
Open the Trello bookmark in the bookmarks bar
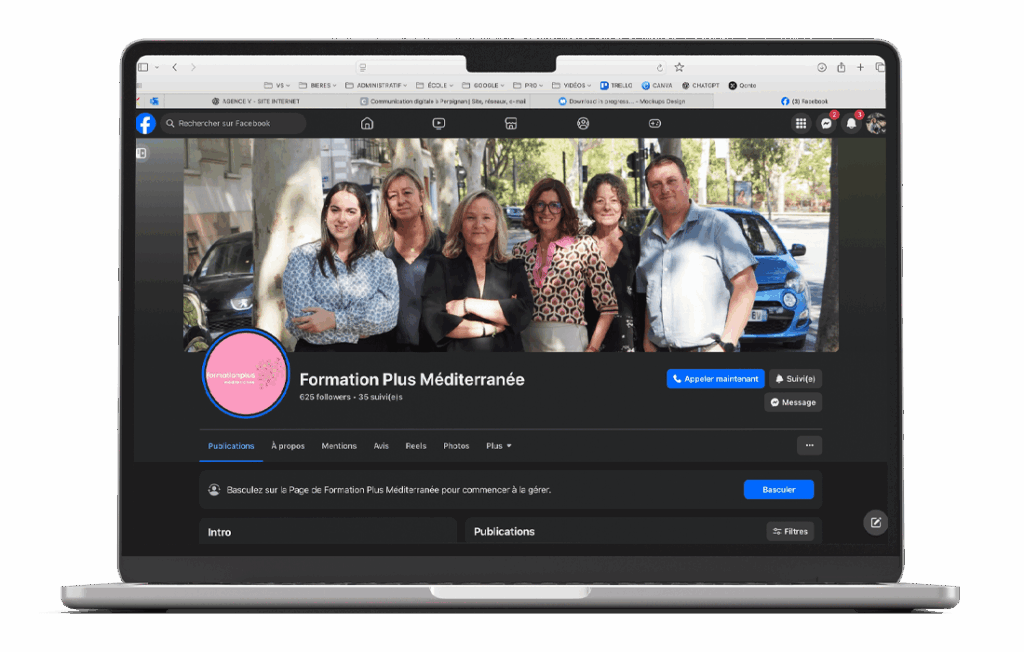[618, 85]
